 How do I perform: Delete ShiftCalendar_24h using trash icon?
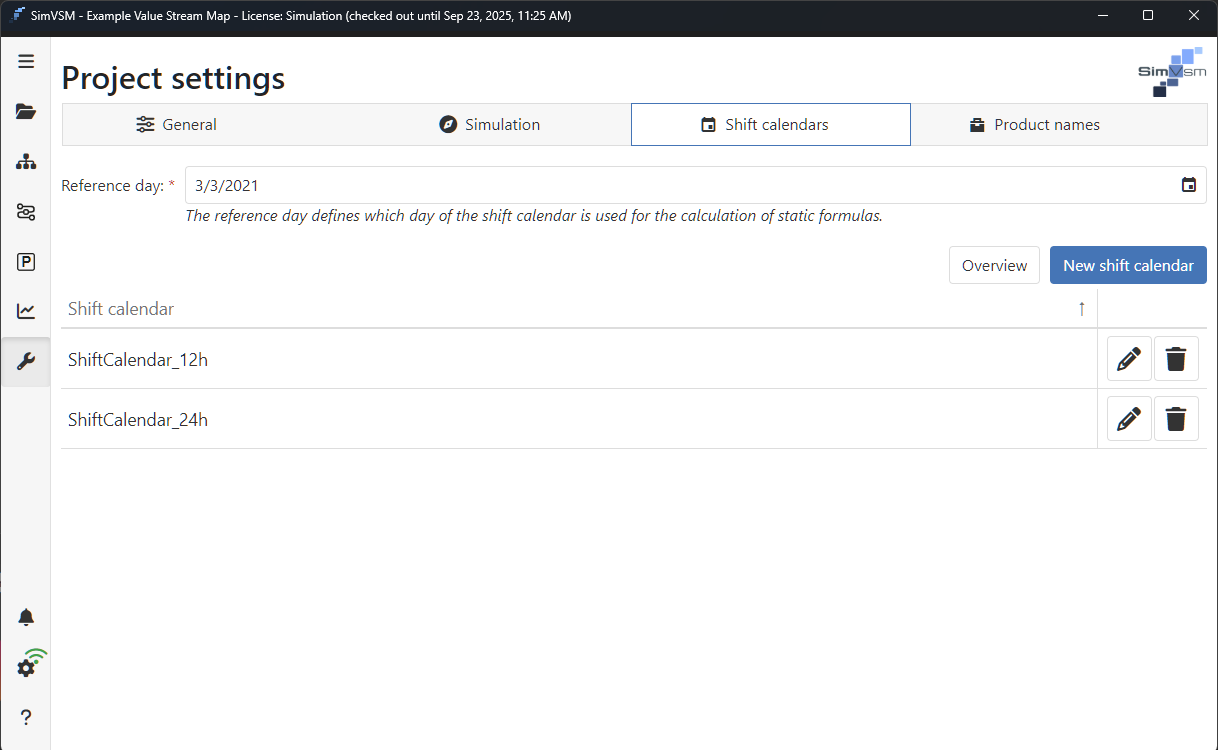(1176, 419)
